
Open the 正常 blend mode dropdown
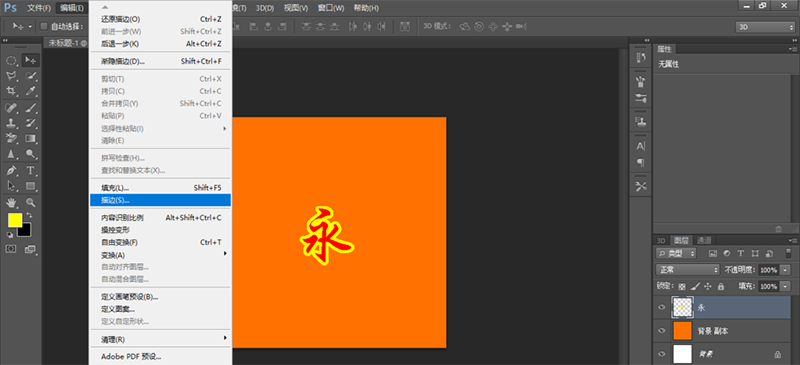click(x=687, y=270)
